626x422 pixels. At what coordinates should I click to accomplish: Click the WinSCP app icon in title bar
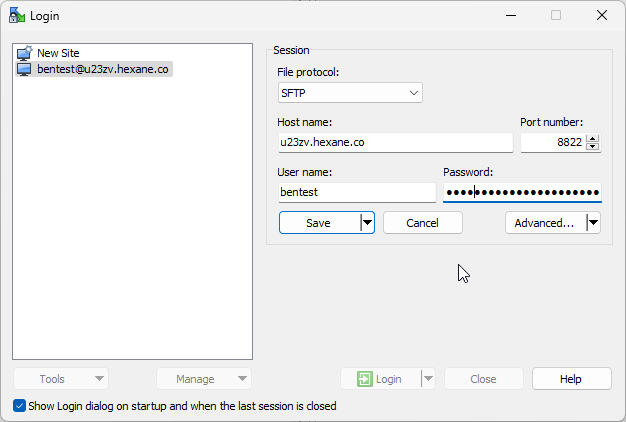tap(17, 16)
